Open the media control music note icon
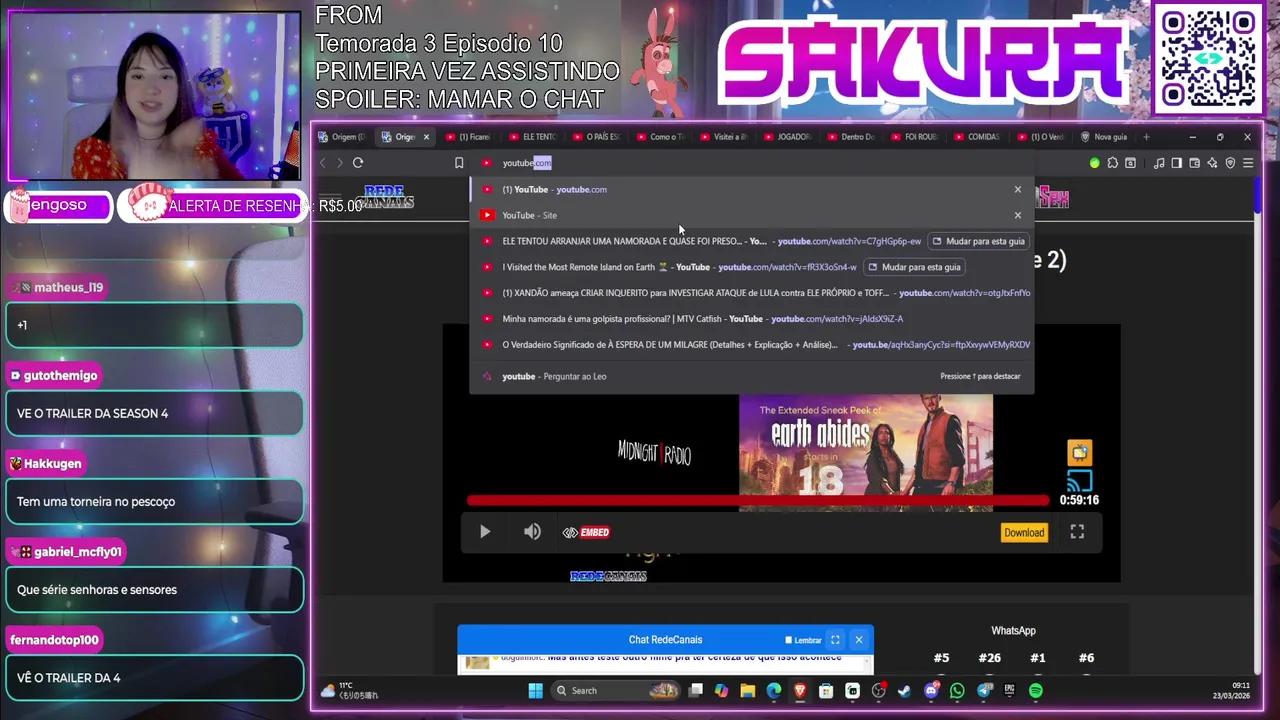1280x720 pixels. [x=1159, y=163]
